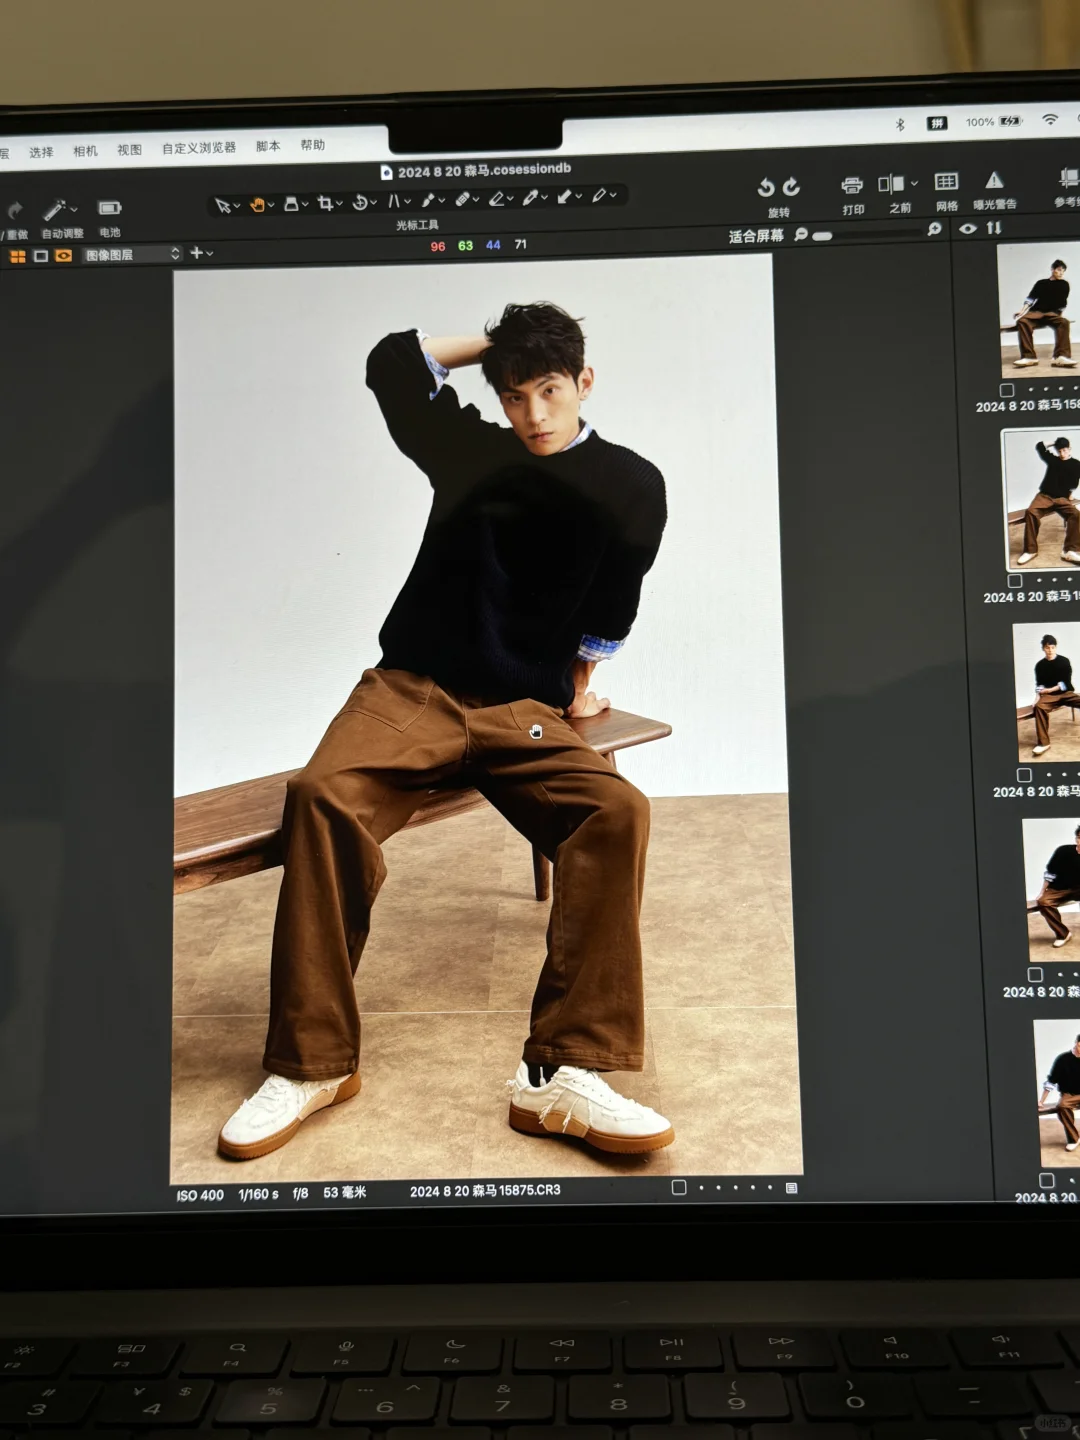Click the 适合屏幕 fit-to-screen button

(x=755, y=236)
